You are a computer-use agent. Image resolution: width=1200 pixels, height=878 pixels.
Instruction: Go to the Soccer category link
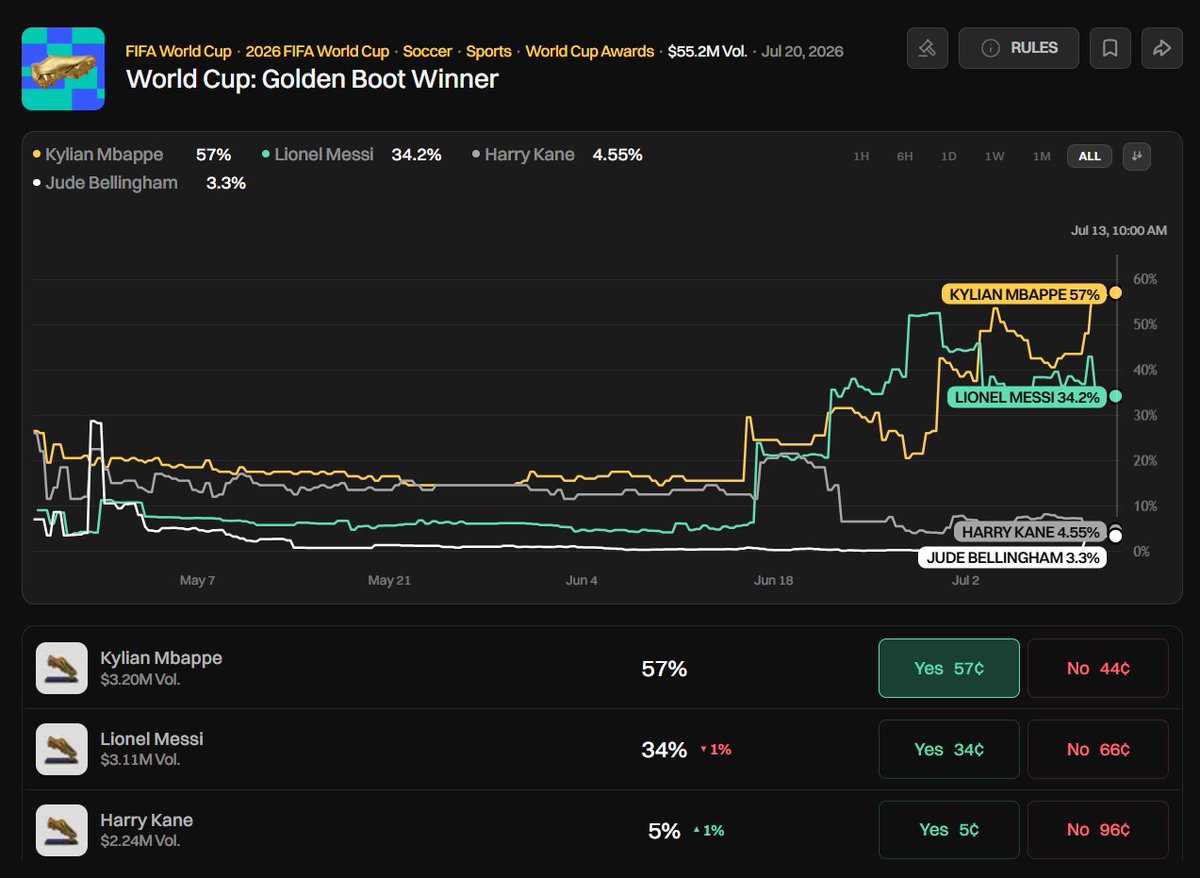427,51
